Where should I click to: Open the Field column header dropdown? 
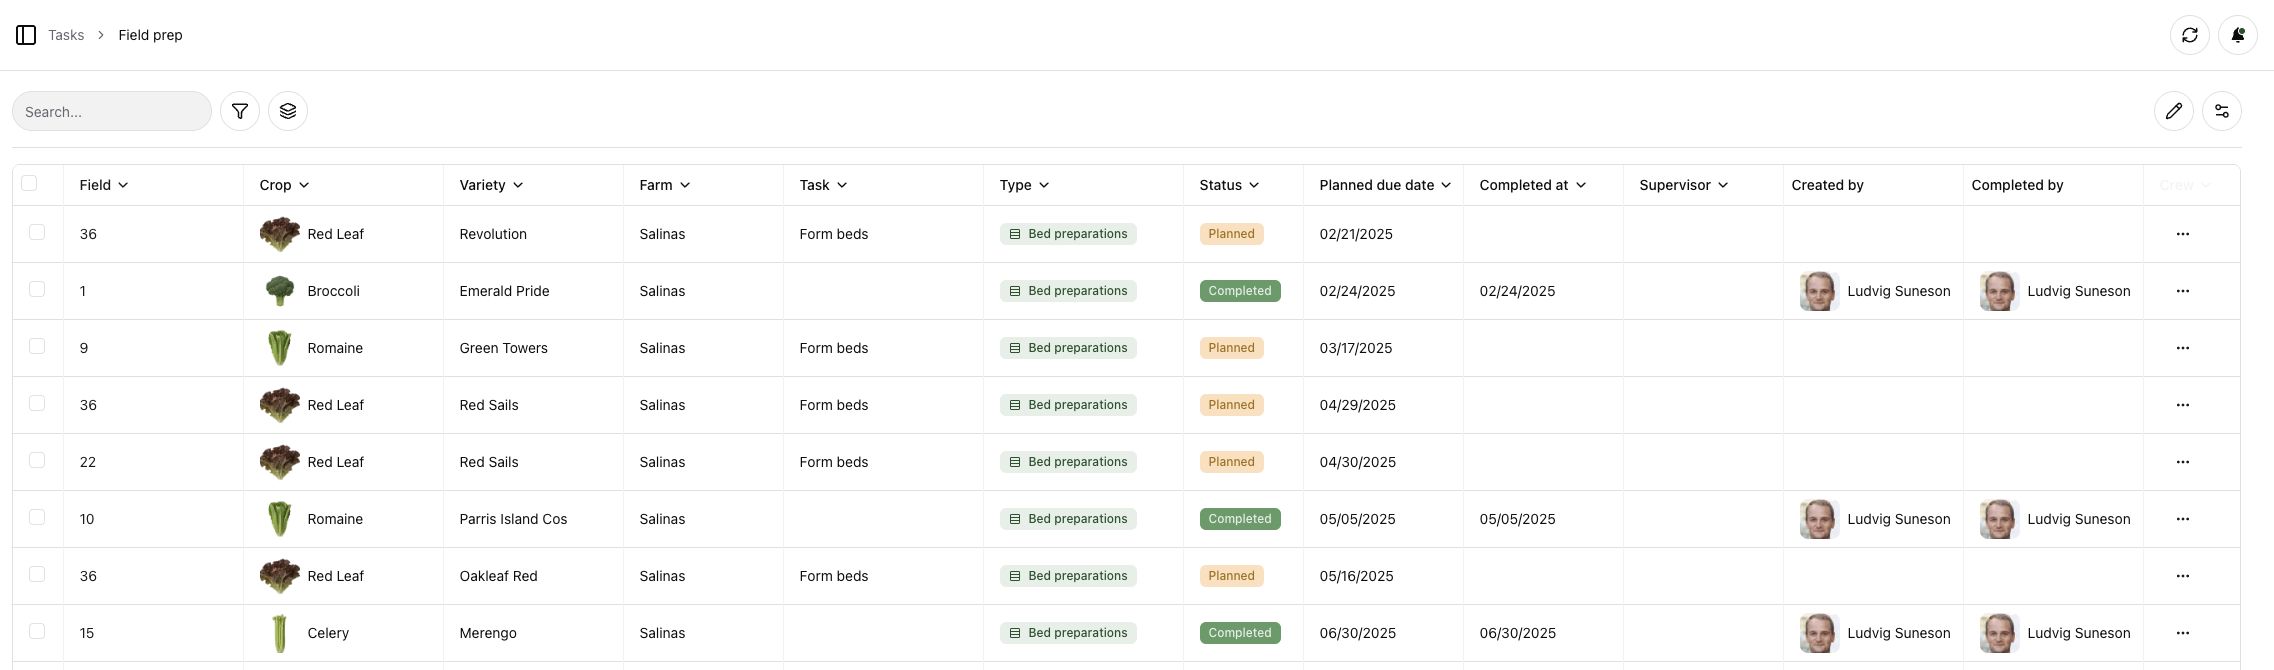point(104,185)
